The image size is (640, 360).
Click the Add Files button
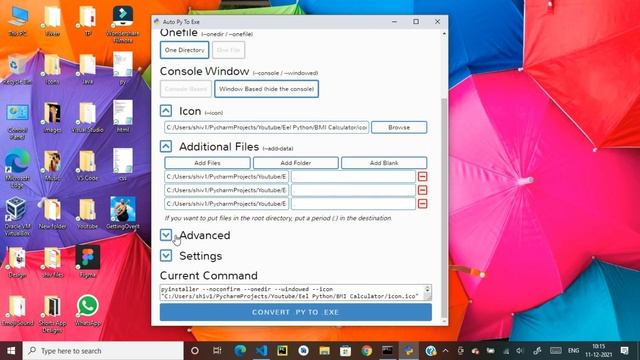click(207, 163)
